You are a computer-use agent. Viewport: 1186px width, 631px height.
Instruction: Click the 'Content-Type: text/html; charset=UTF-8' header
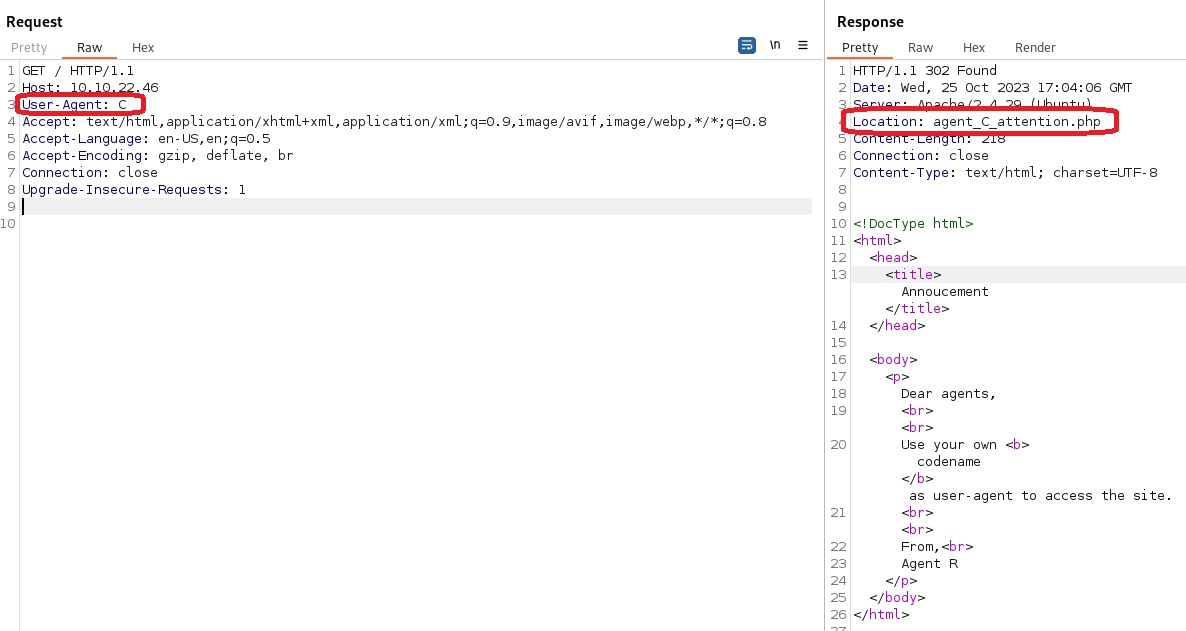click(x=1005, y=173)
